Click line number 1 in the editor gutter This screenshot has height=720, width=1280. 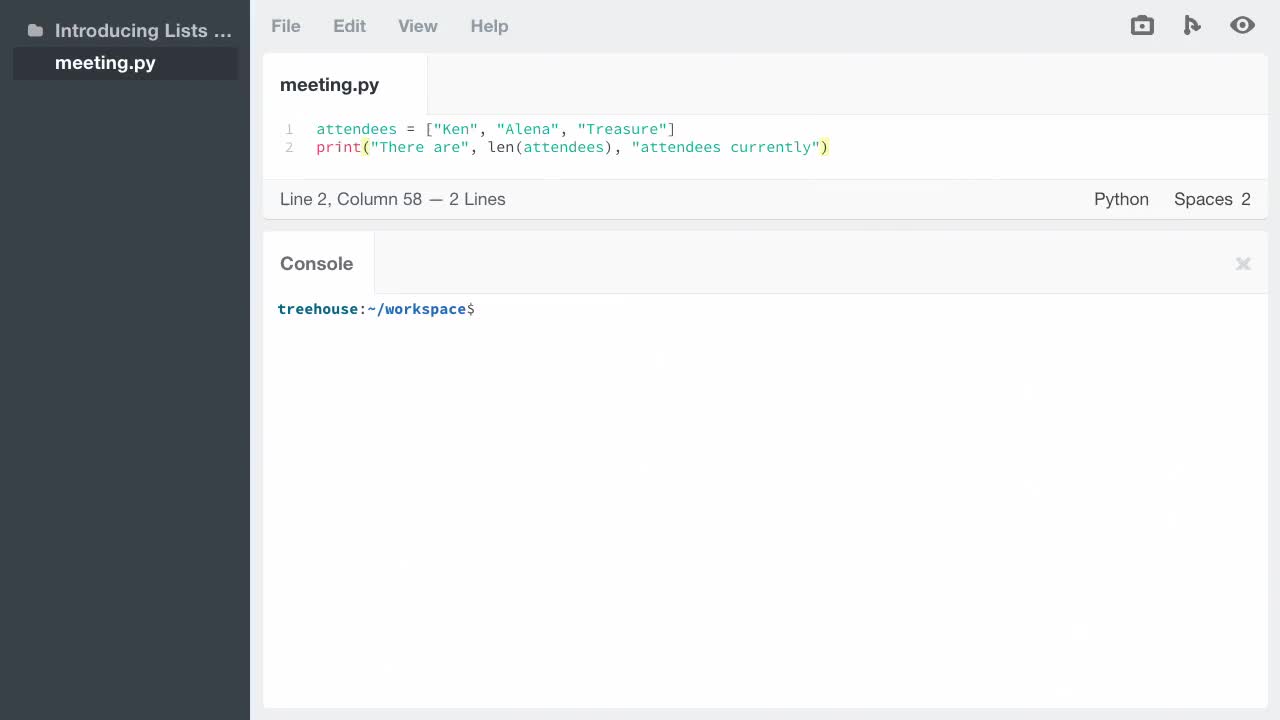pyautogui.click(x=289, y=129)
